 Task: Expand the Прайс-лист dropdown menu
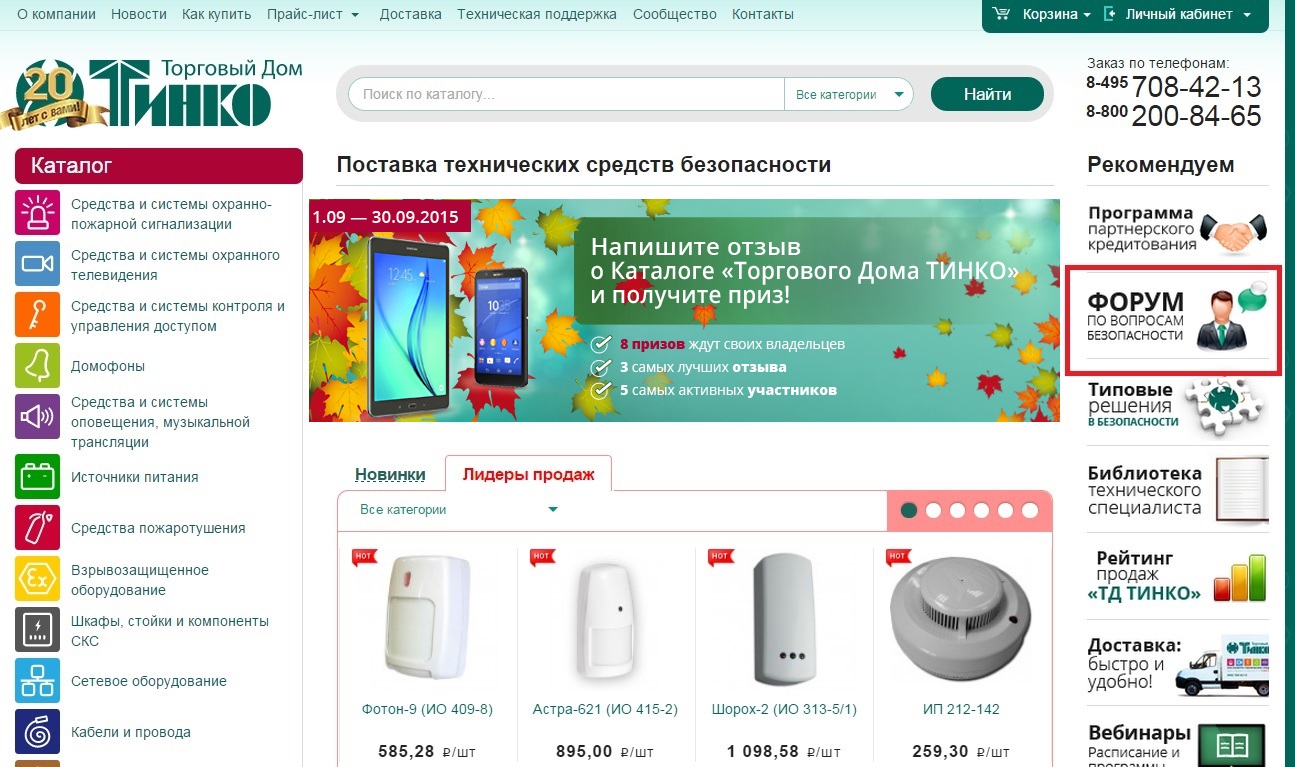(x=313, y=14)
